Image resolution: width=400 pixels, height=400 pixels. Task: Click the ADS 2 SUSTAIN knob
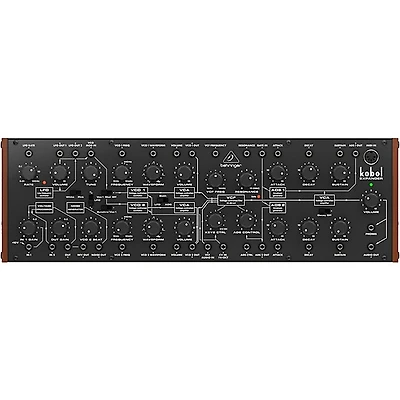[x=339, y=228]
